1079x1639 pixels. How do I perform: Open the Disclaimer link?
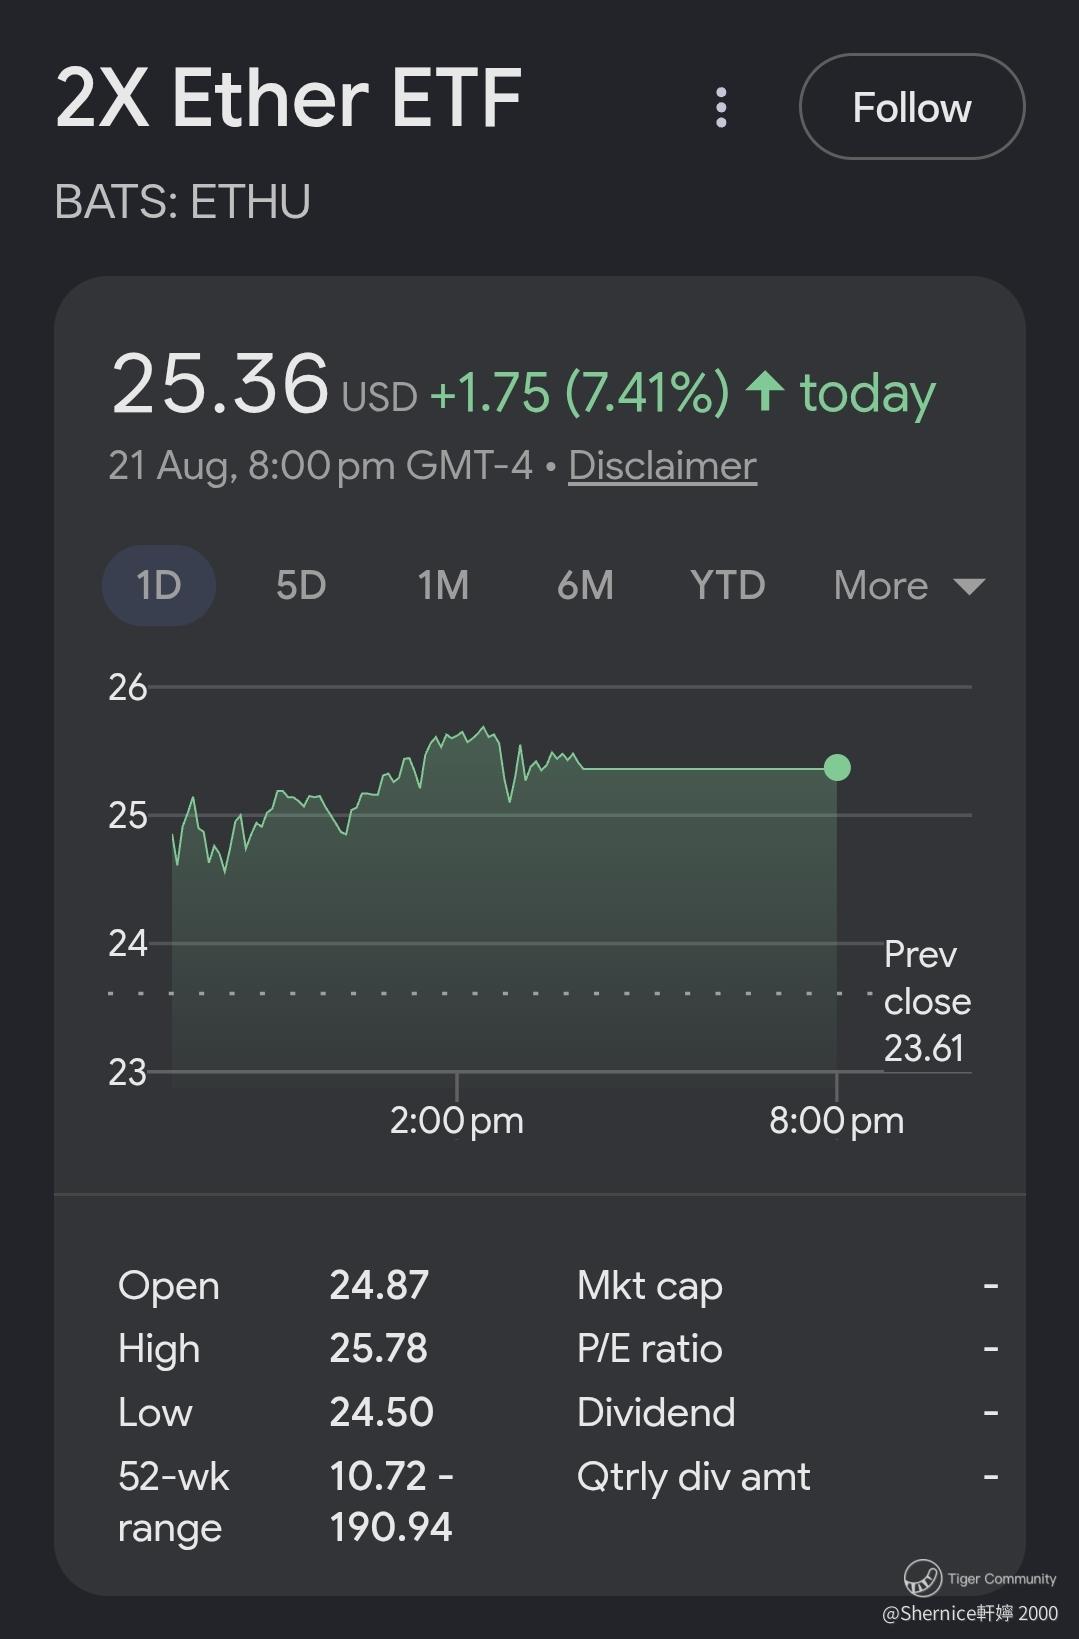coord(662,466)
